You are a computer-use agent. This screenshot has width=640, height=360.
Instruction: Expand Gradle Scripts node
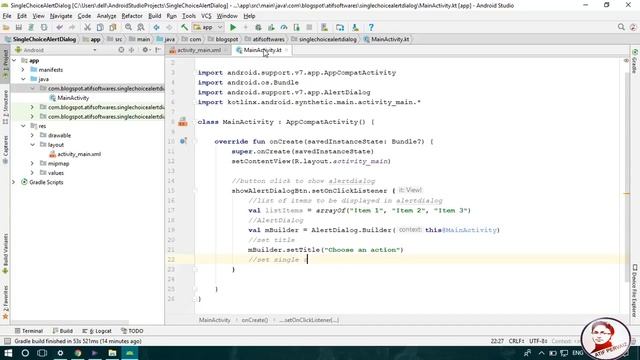[x=13, y=182]
